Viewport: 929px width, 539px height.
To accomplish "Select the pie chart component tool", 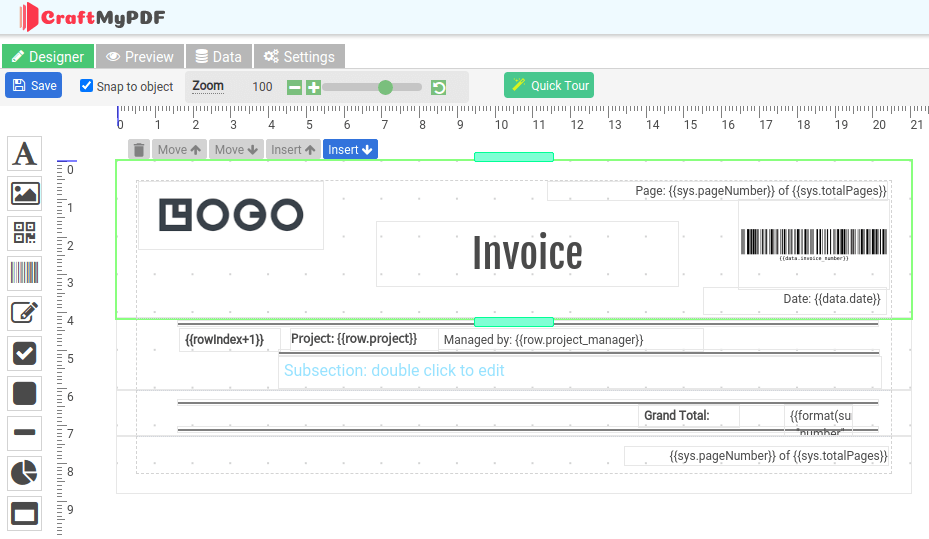I will tap(24, 473).
